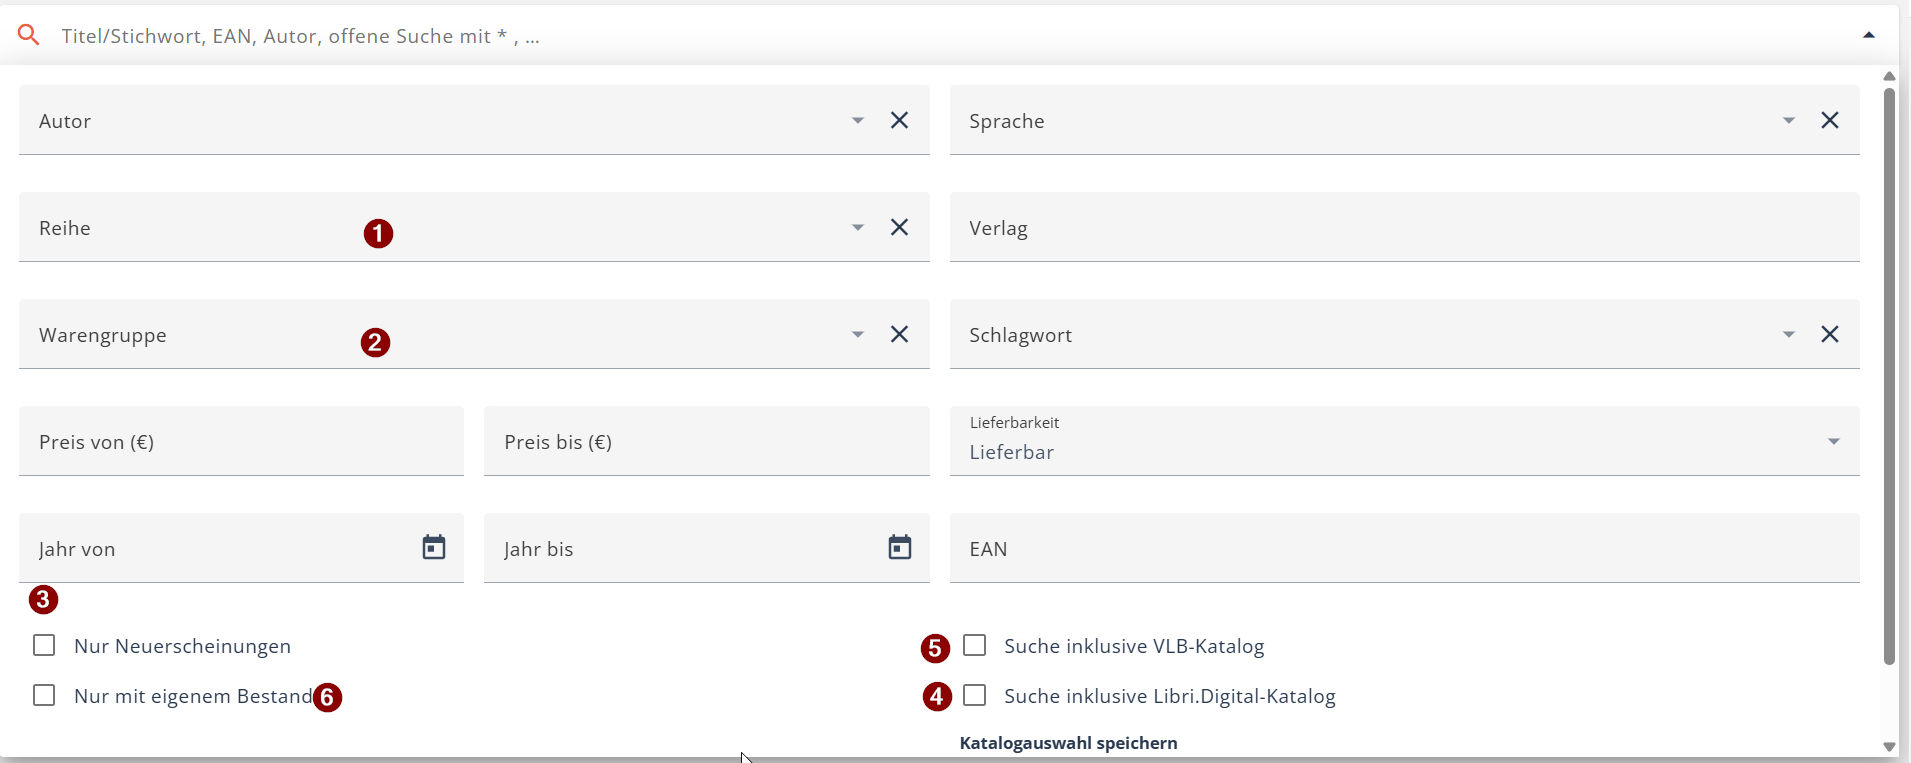Screen dimensions: 1911x763
Task: Collapse the advanced search panel arrow
Action: point(1868,35)
